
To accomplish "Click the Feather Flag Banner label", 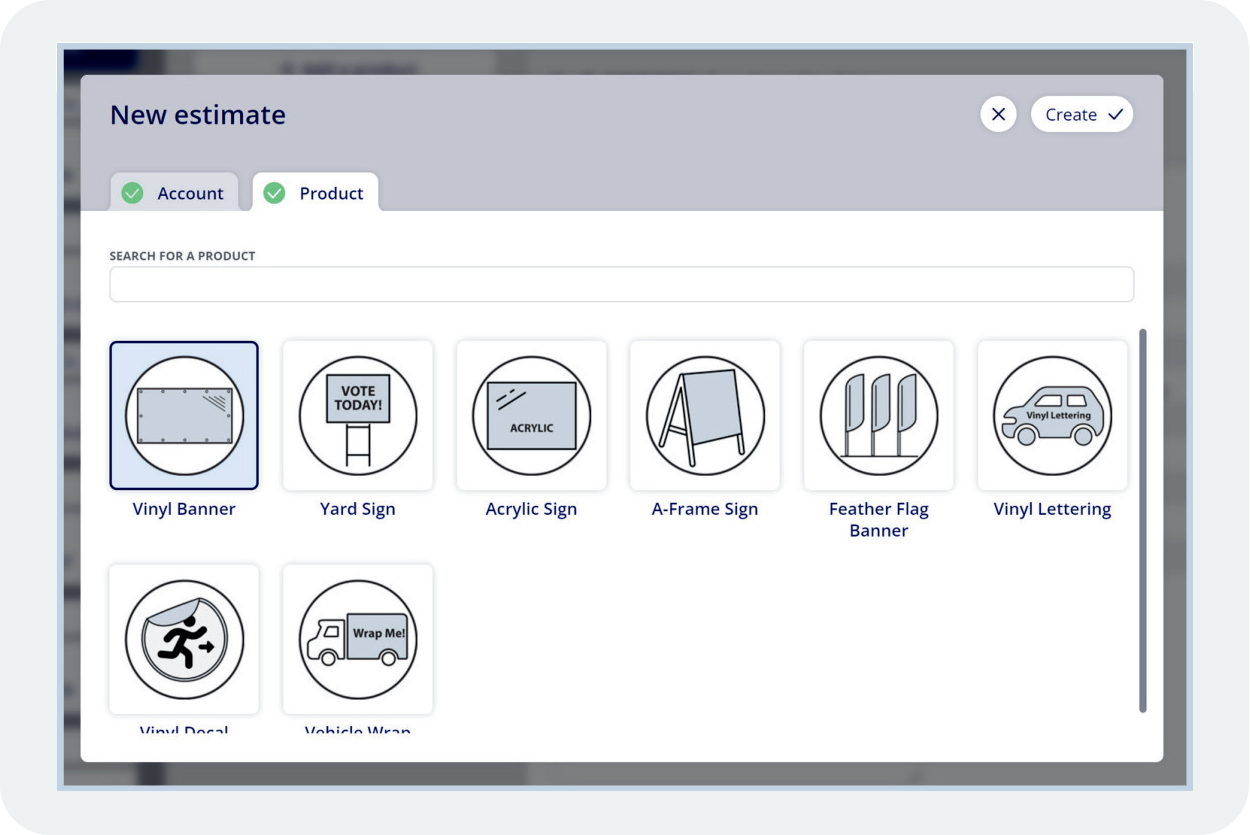I will click(x=878, y=519).
